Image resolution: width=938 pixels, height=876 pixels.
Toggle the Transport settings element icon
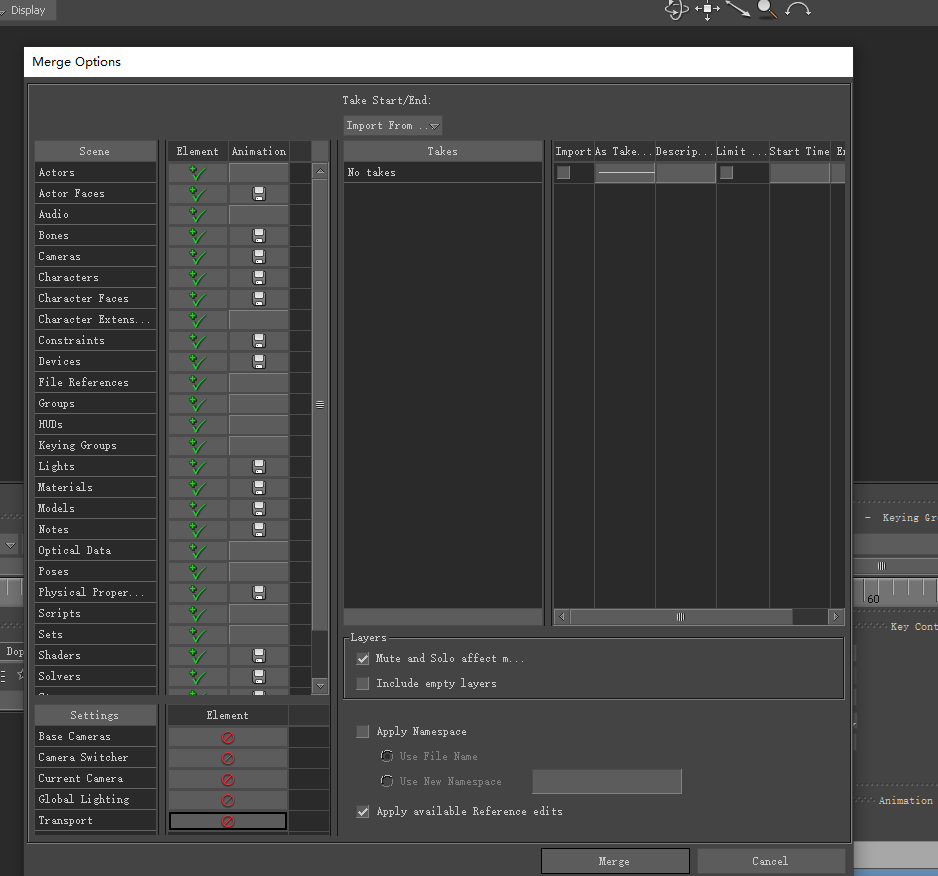point(227,821)
